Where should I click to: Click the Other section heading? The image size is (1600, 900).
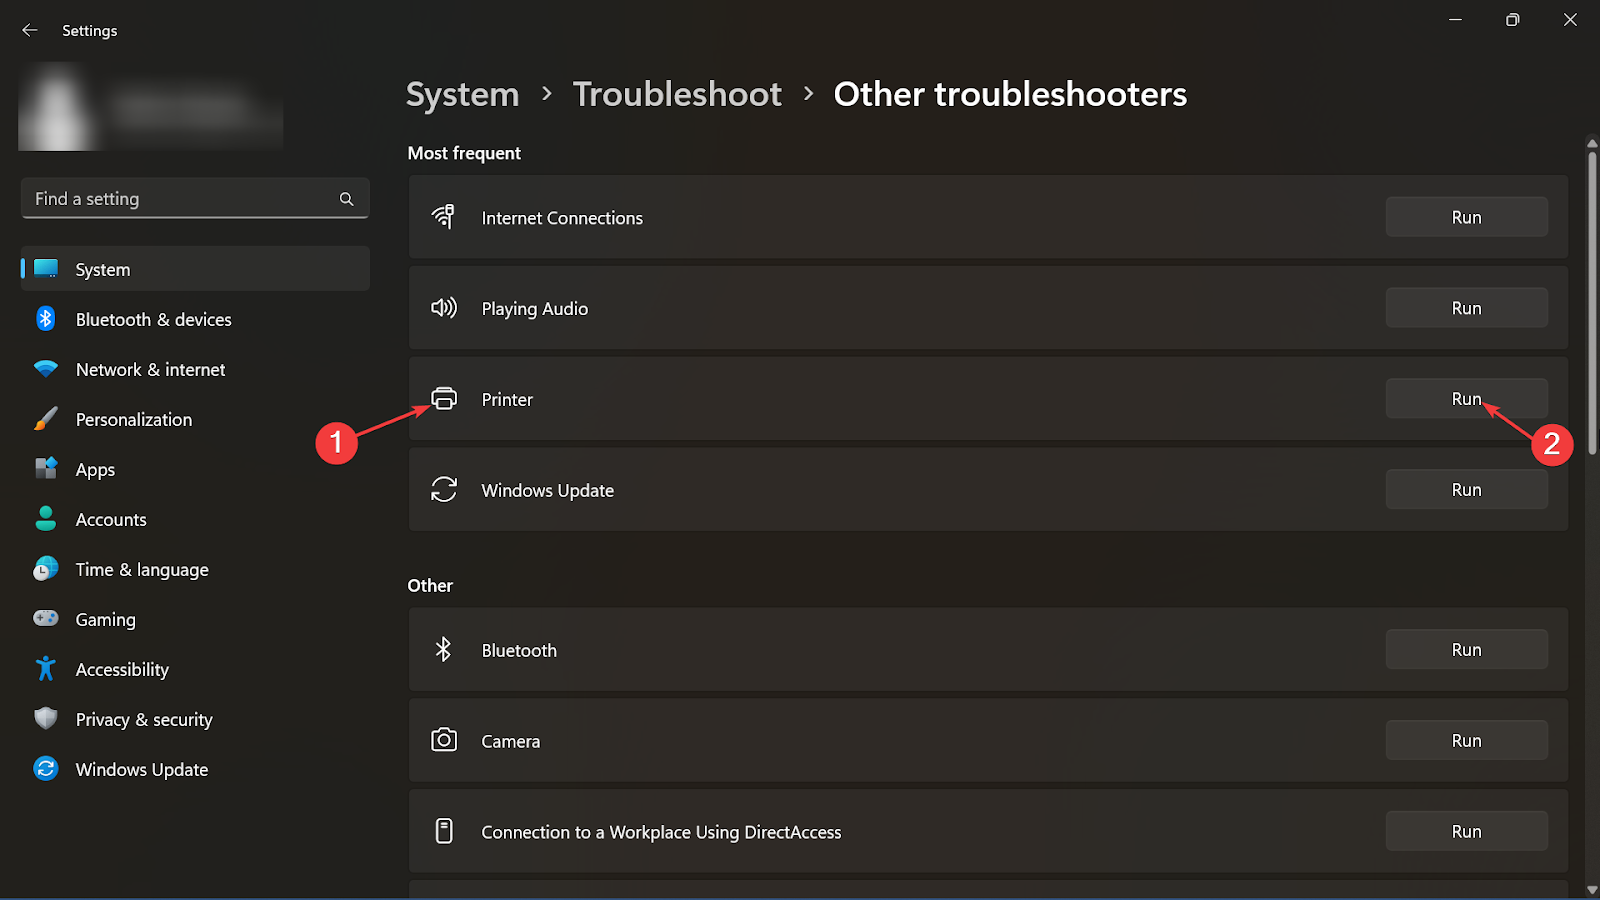pyautogui.click(x=430, y=585)
